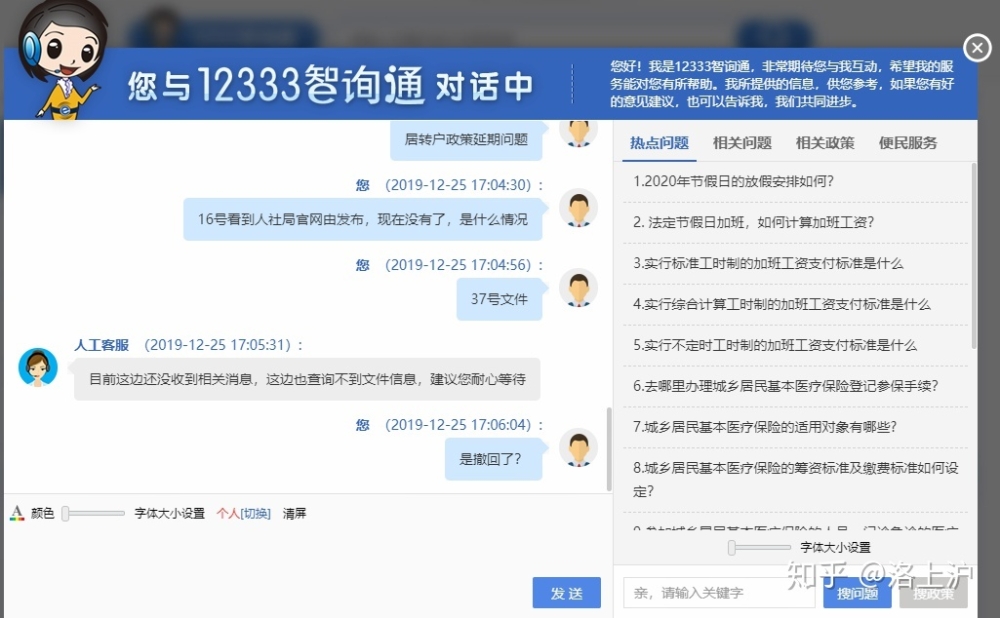This screenshot has height=618, width=1000.
Task: Click the message 16号看到人社局官网由发布
Action: [363, 219]
